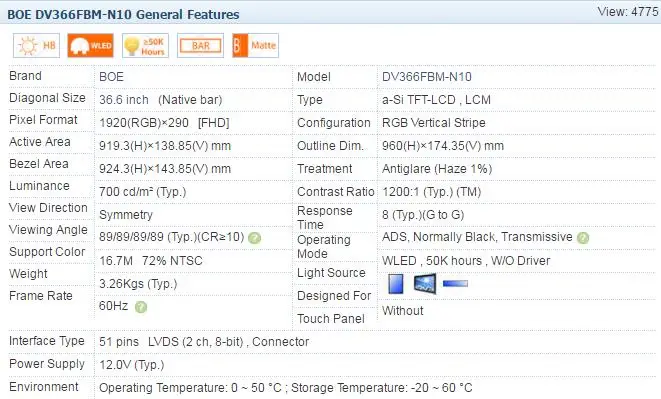Select bezel area 924.3(H)×143.85(V) mm
Viewport: 661px width, 399px height.
[165, 169]
